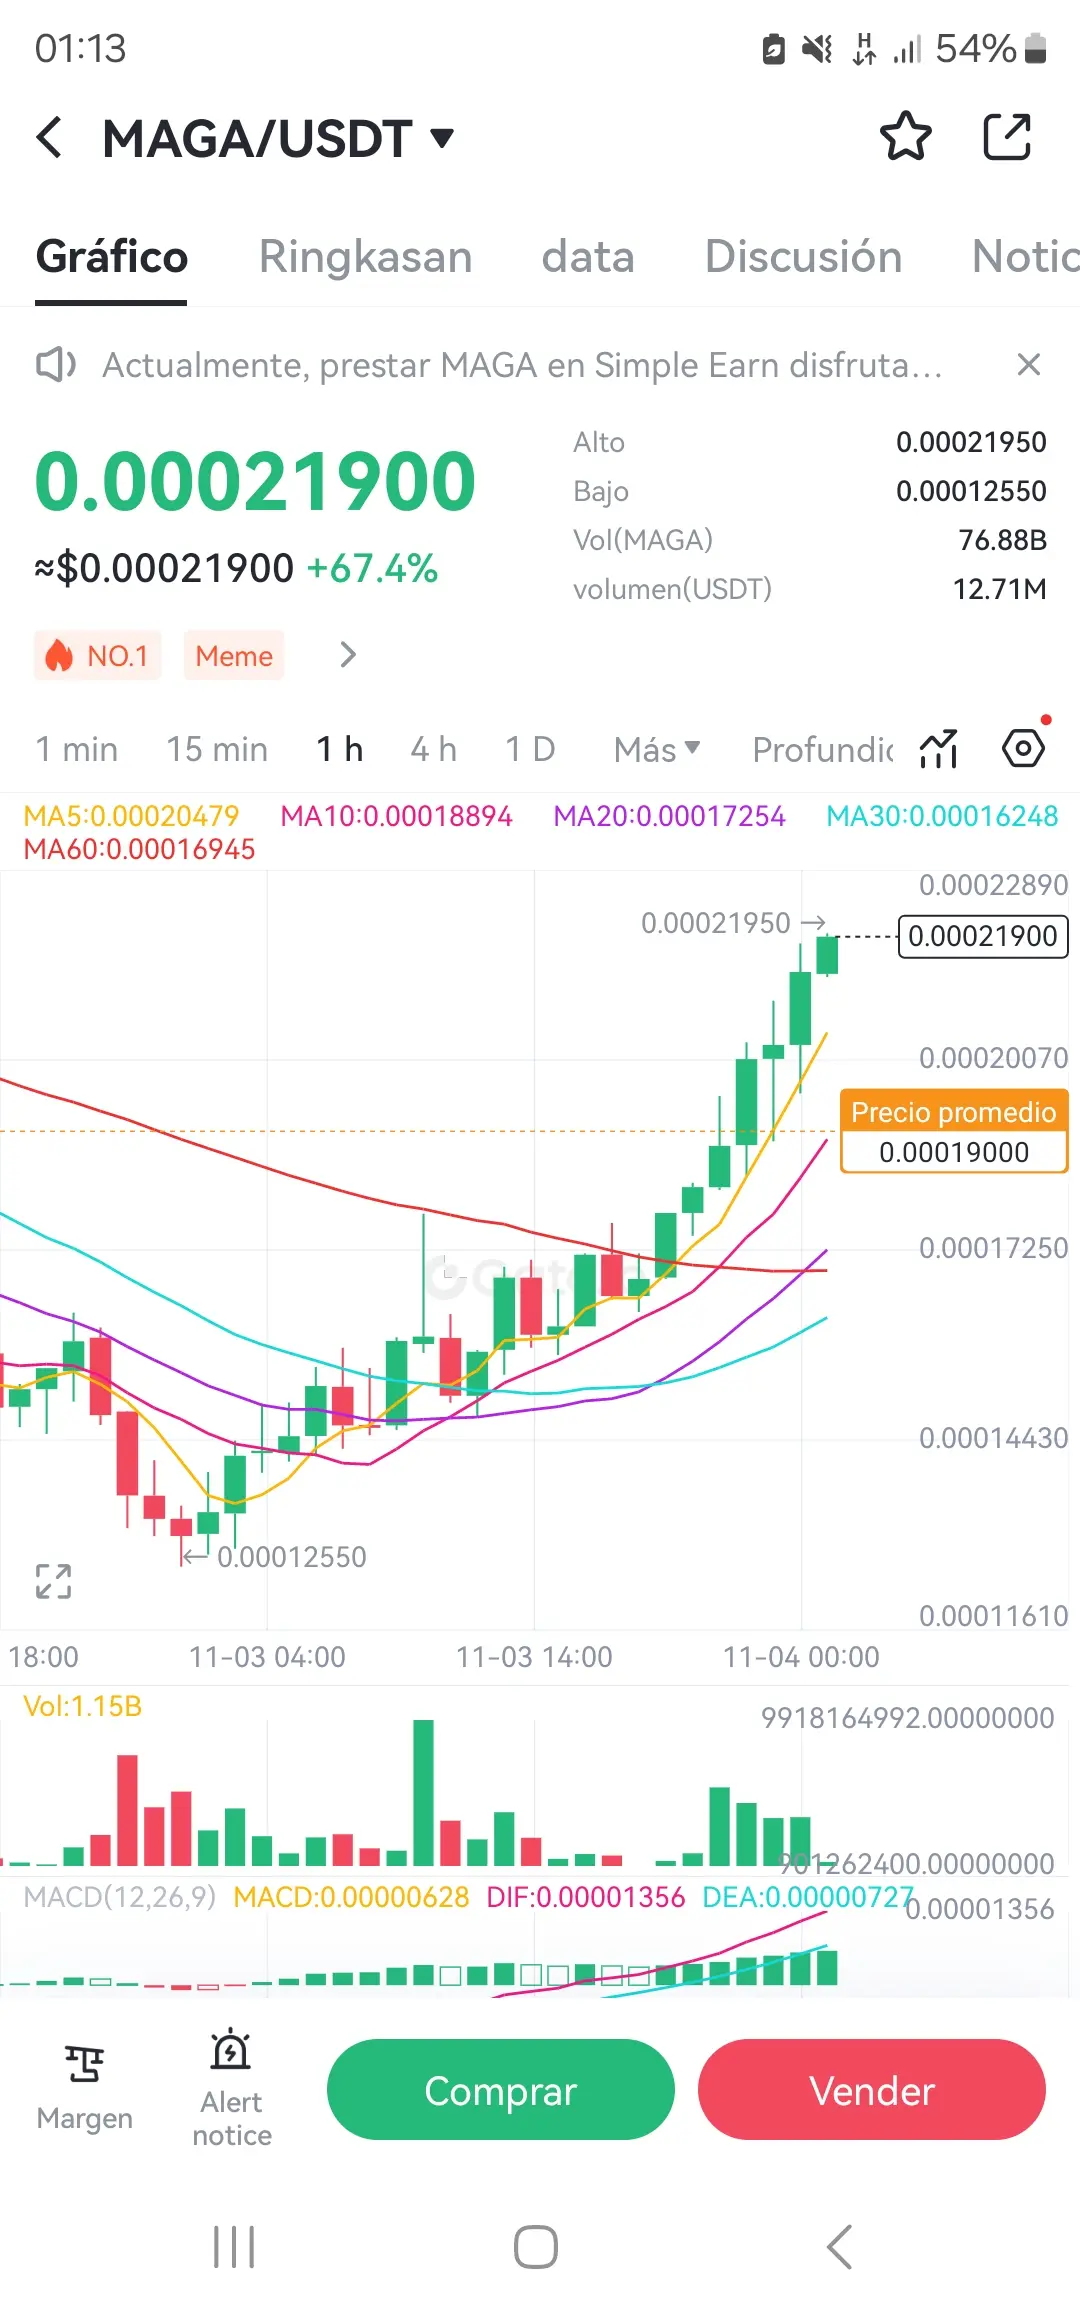Tap the volumen(USDT) value 12.71M

tap(999, 589)
